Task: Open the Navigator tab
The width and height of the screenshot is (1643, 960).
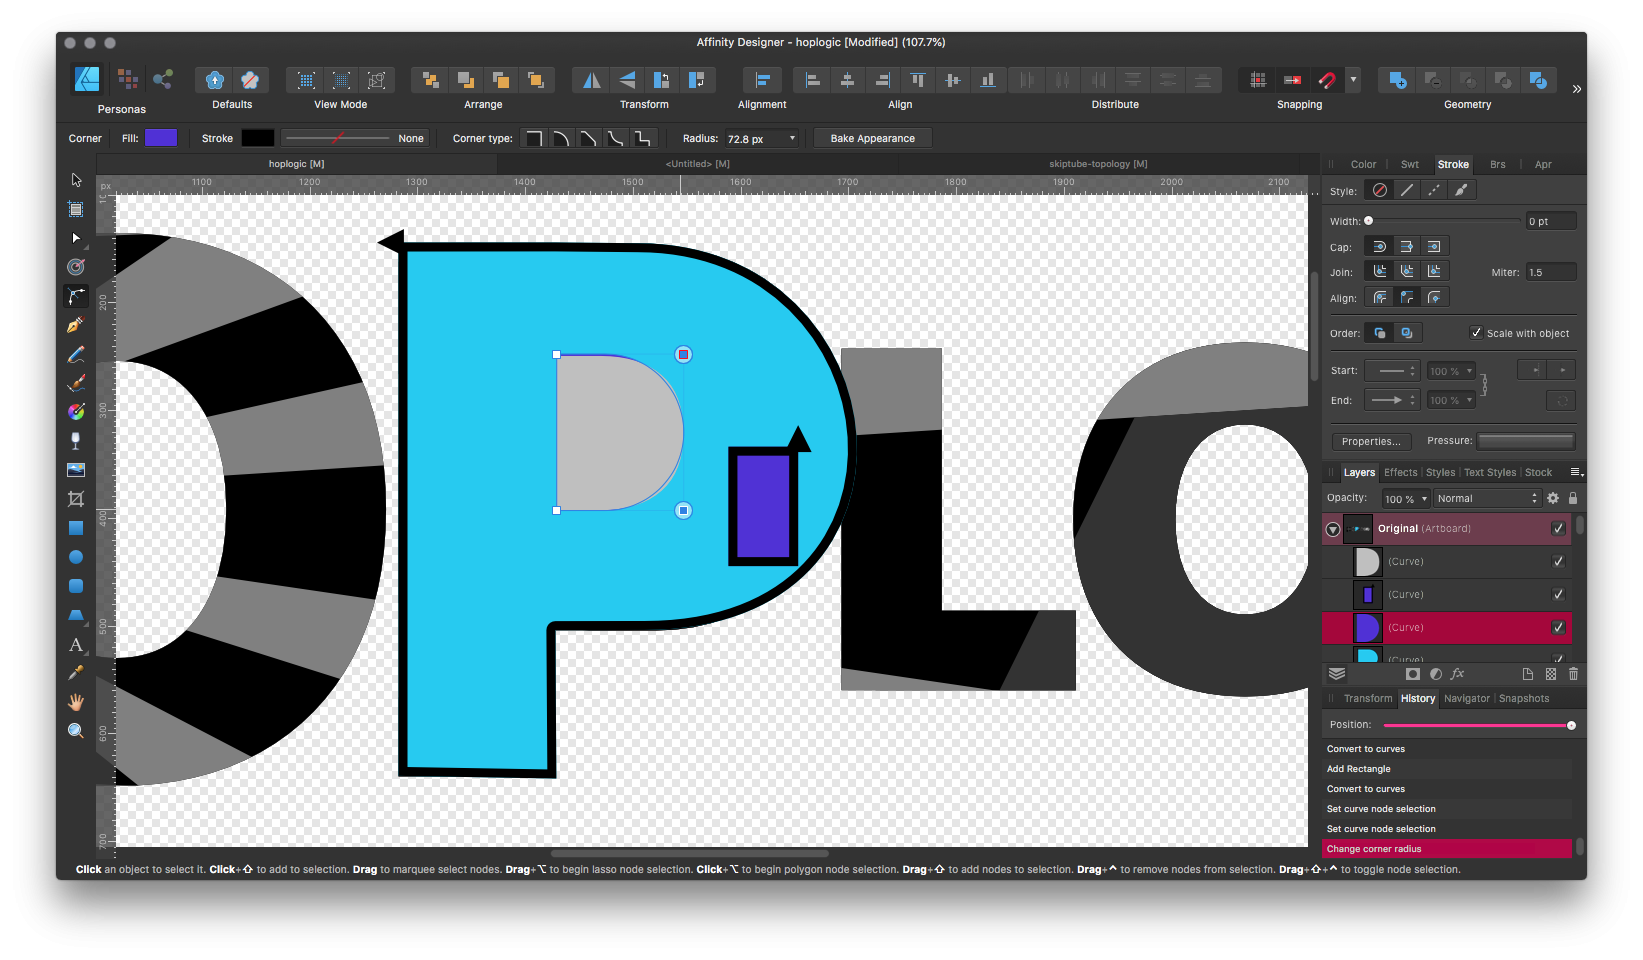Action: pyautogui.click(x=1467, y=698)
